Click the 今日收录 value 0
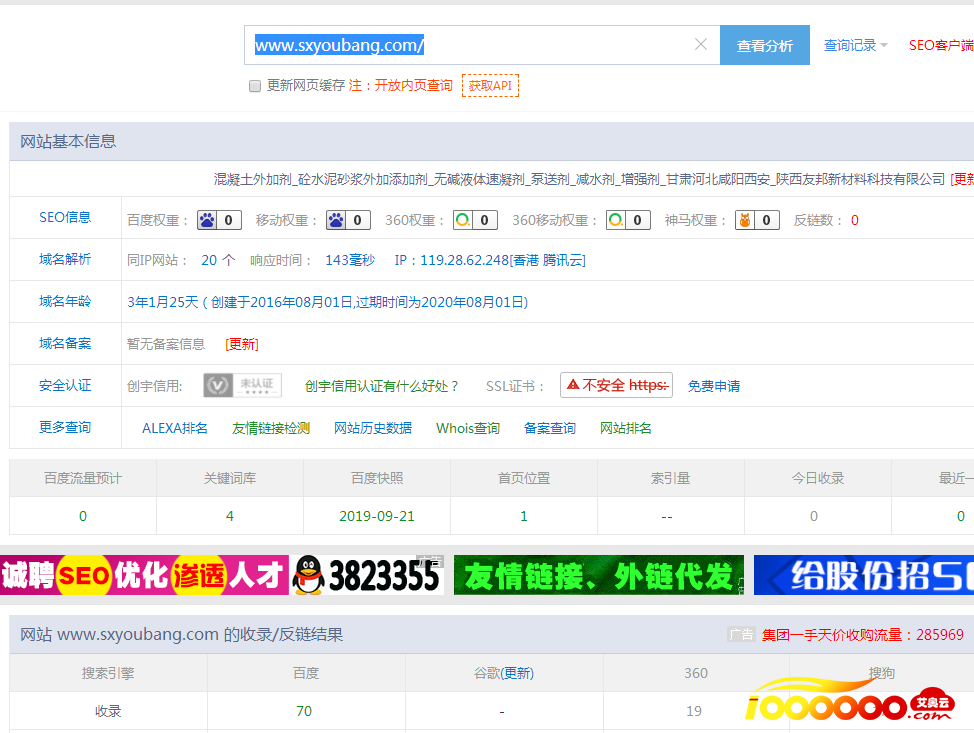This screenshot has height=733, width=974. point(814,516)
